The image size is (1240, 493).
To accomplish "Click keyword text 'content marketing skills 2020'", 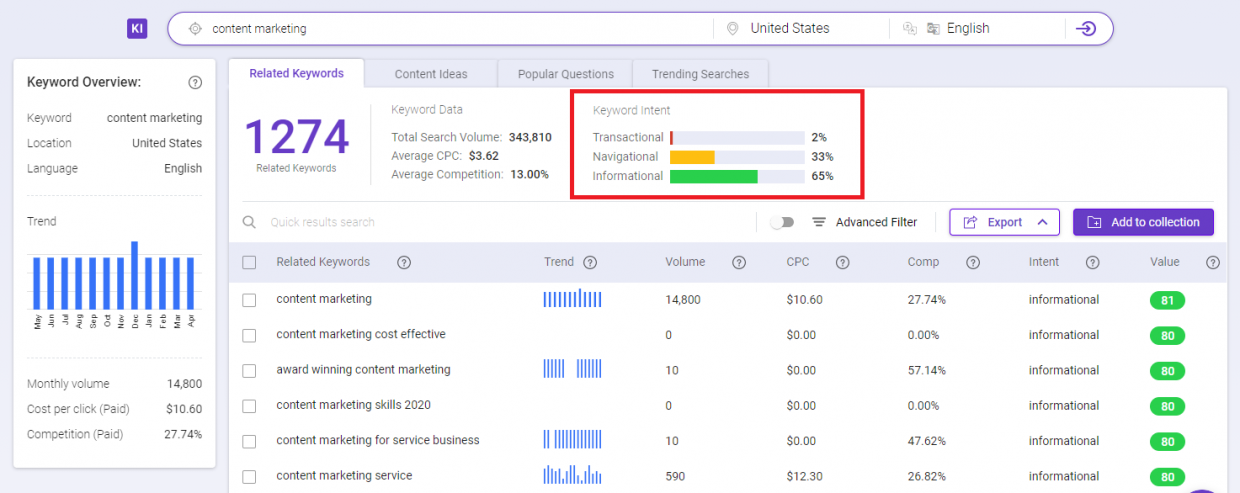I will (x=354, y=405).
